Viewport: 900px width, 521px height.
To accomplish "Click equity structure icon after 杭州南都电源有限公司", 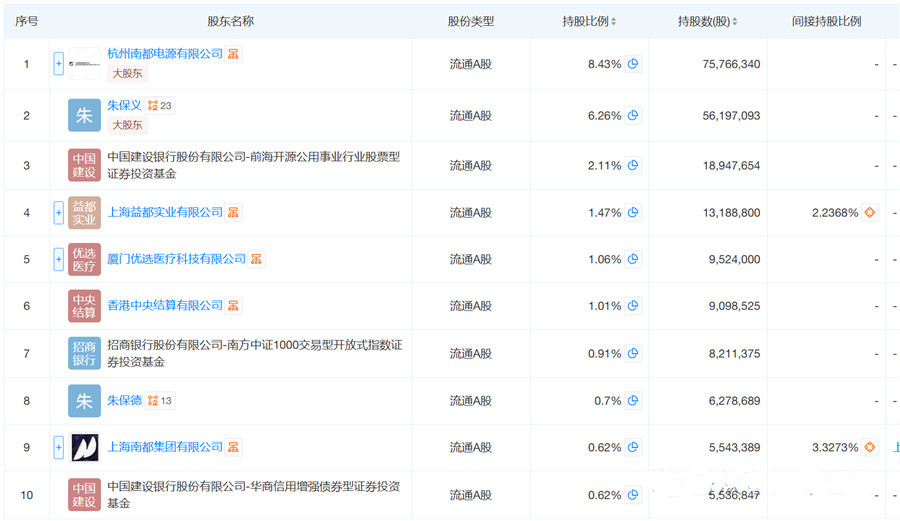I will [x=233, y=54].
